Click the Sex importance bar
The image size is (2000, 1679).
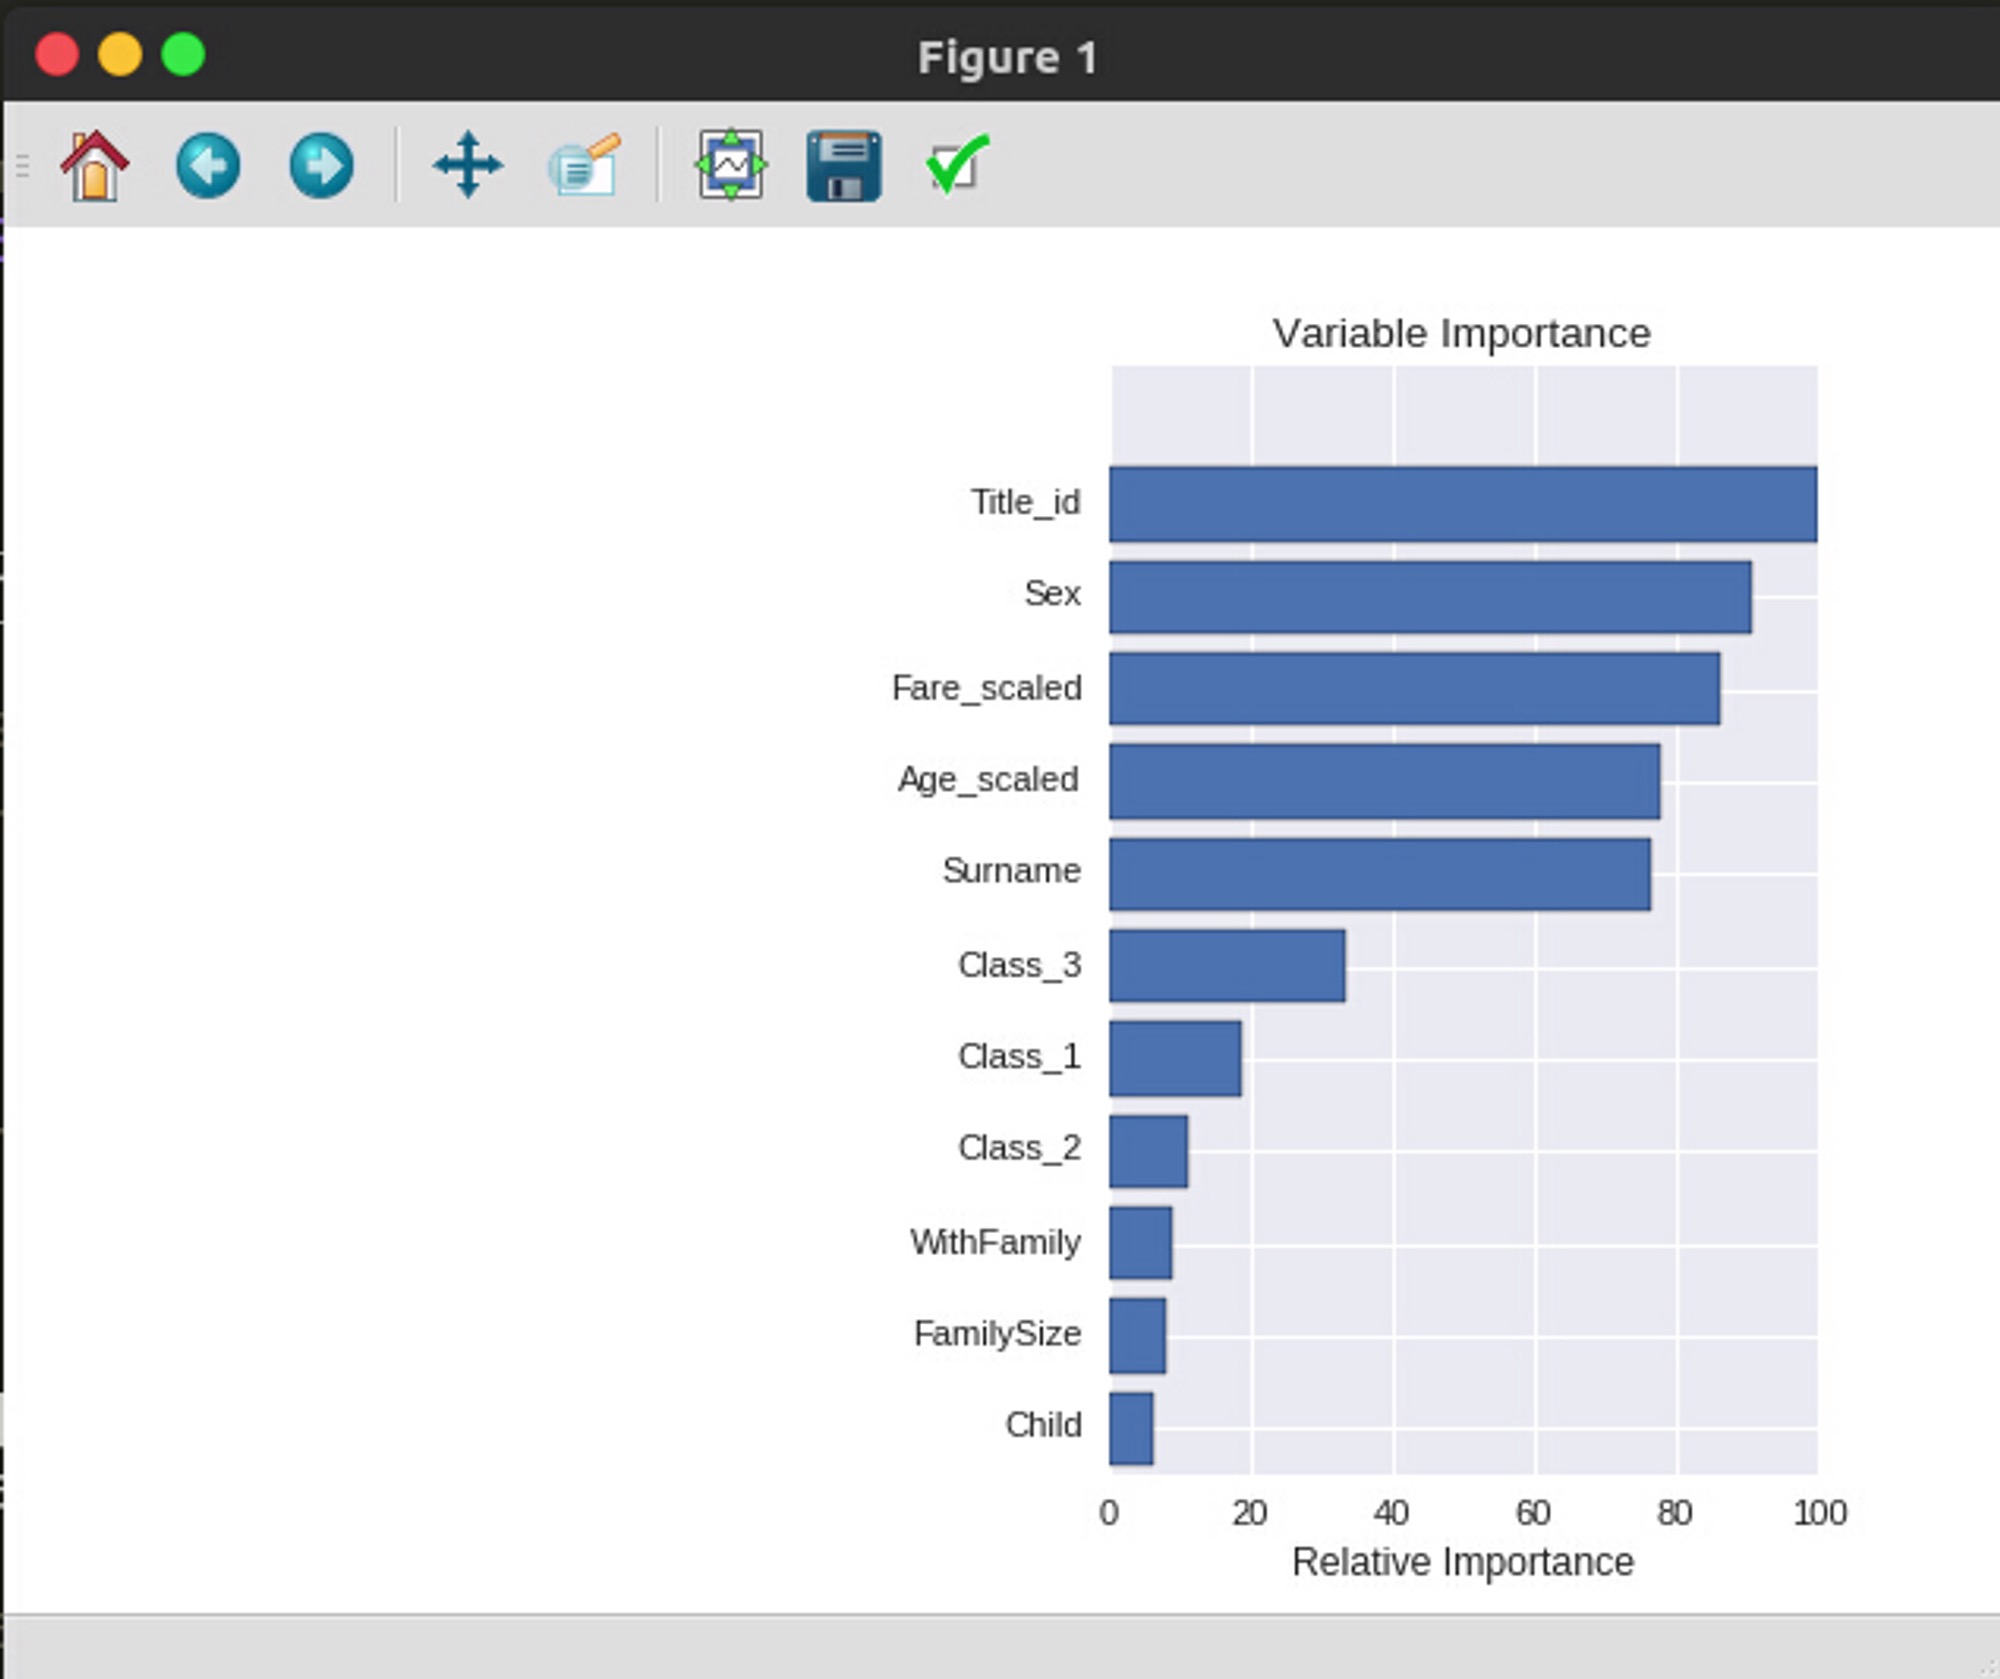(1430, 597)
